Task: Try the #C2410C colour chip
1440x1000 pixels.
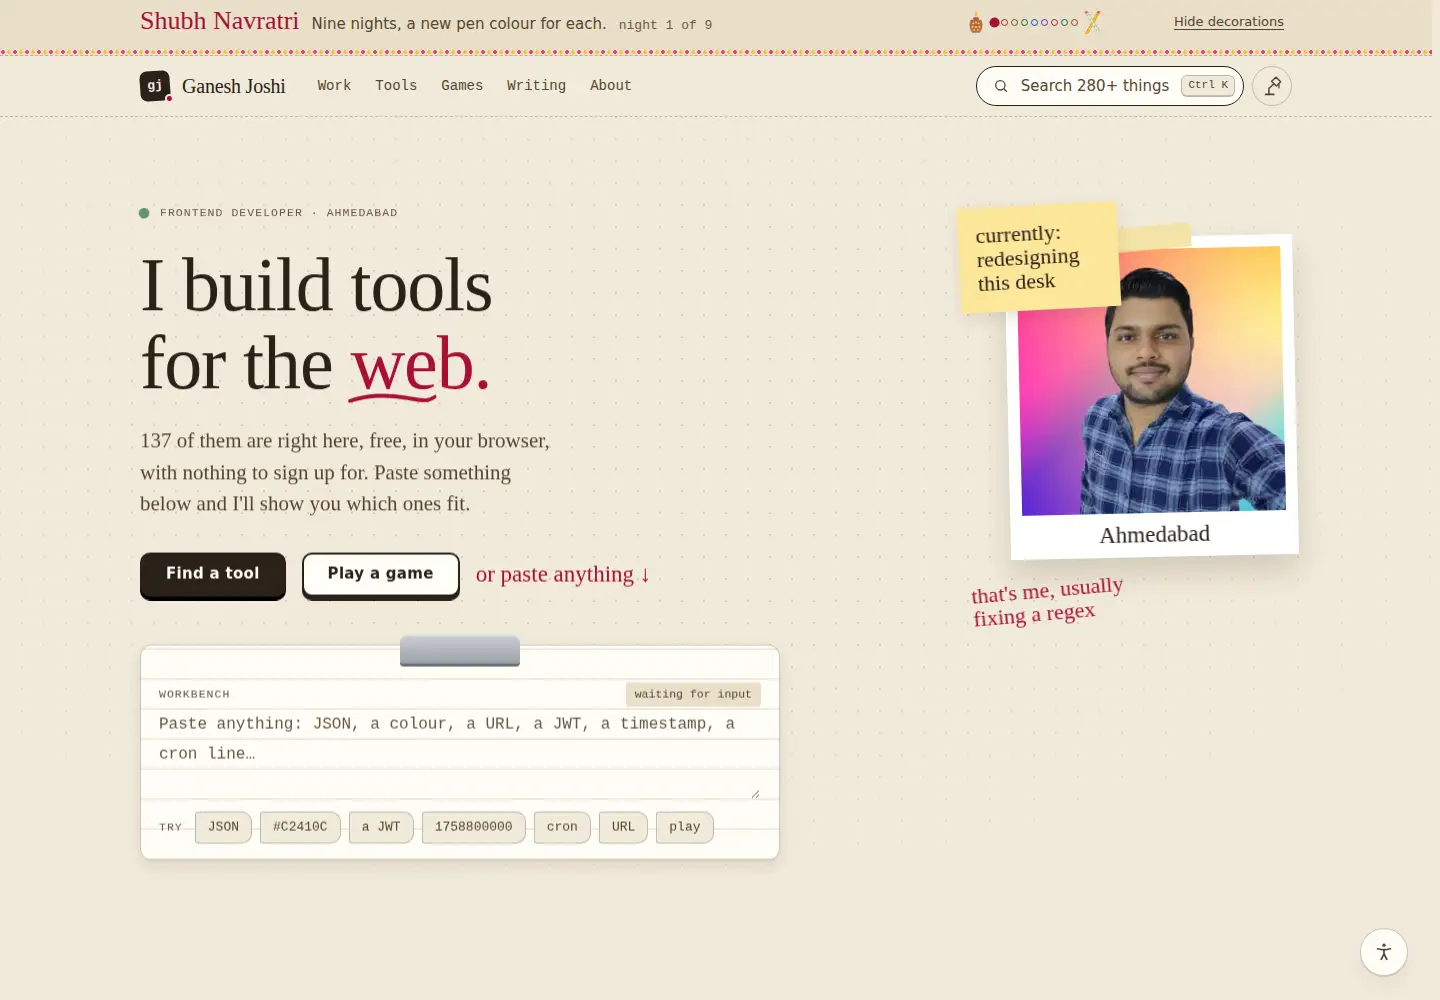Action: click(300, 827)
